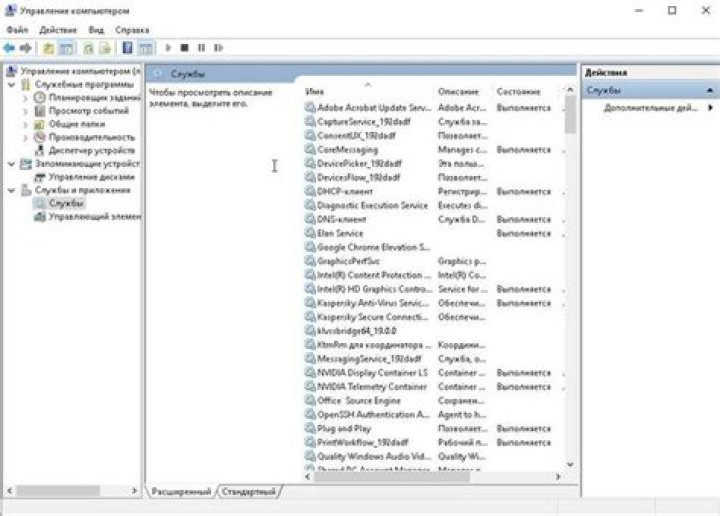720x516 pixels.
Task: Open Дополнительные действия submenu arrow
Action: point(710,108)
